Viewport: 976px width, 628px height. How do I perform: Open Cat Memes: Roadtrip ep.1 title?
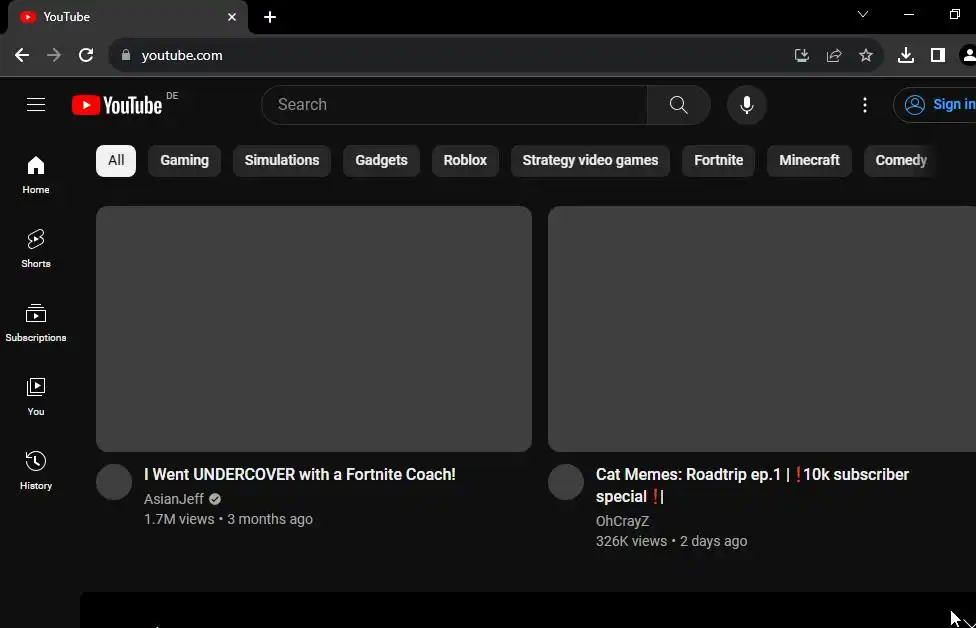[x=752, y=485]
